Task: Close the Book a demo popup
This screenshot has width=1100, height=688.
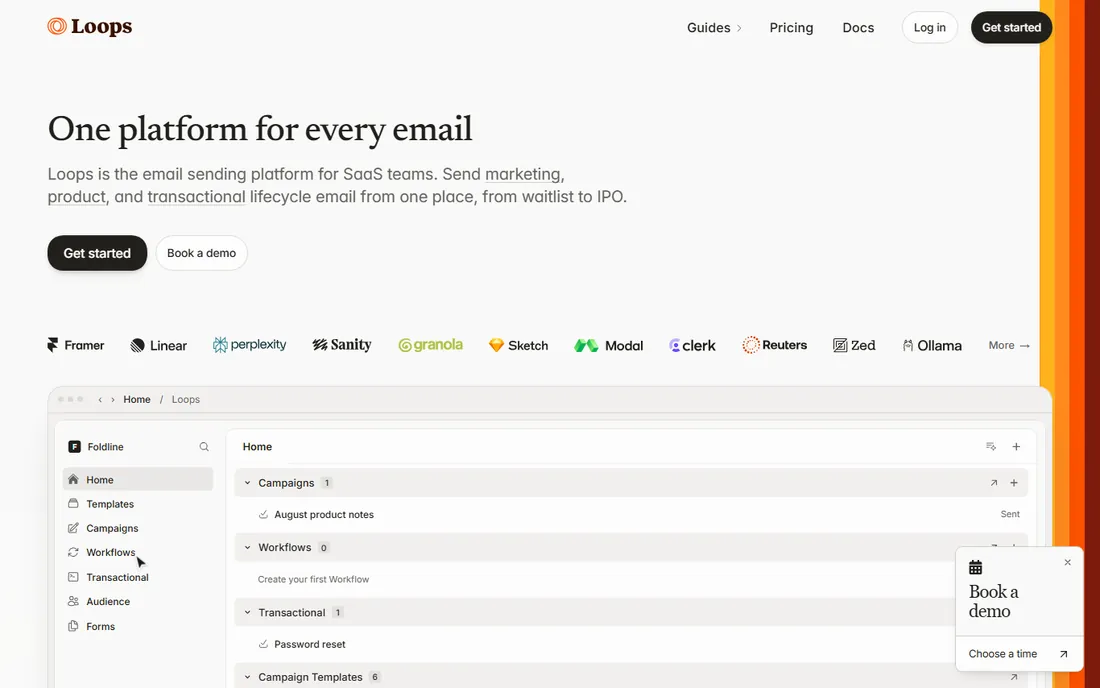Action: click(1068, 562)
